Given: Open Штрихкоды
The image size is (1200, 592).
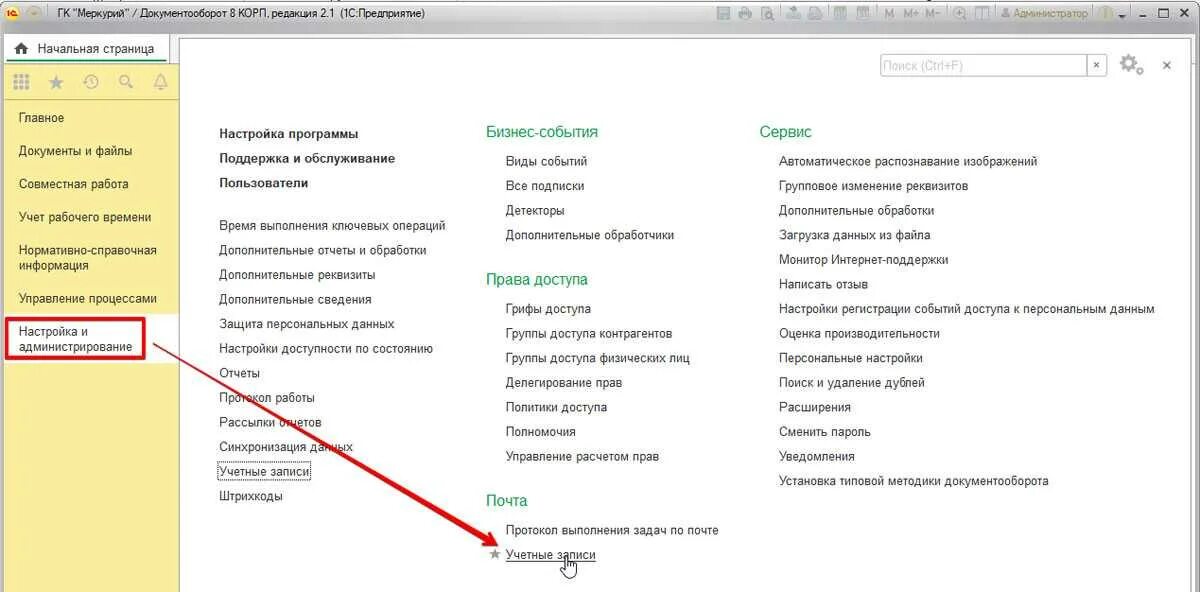Looking at the screenshot, I should pyautogui.click(x=250, y=496).
